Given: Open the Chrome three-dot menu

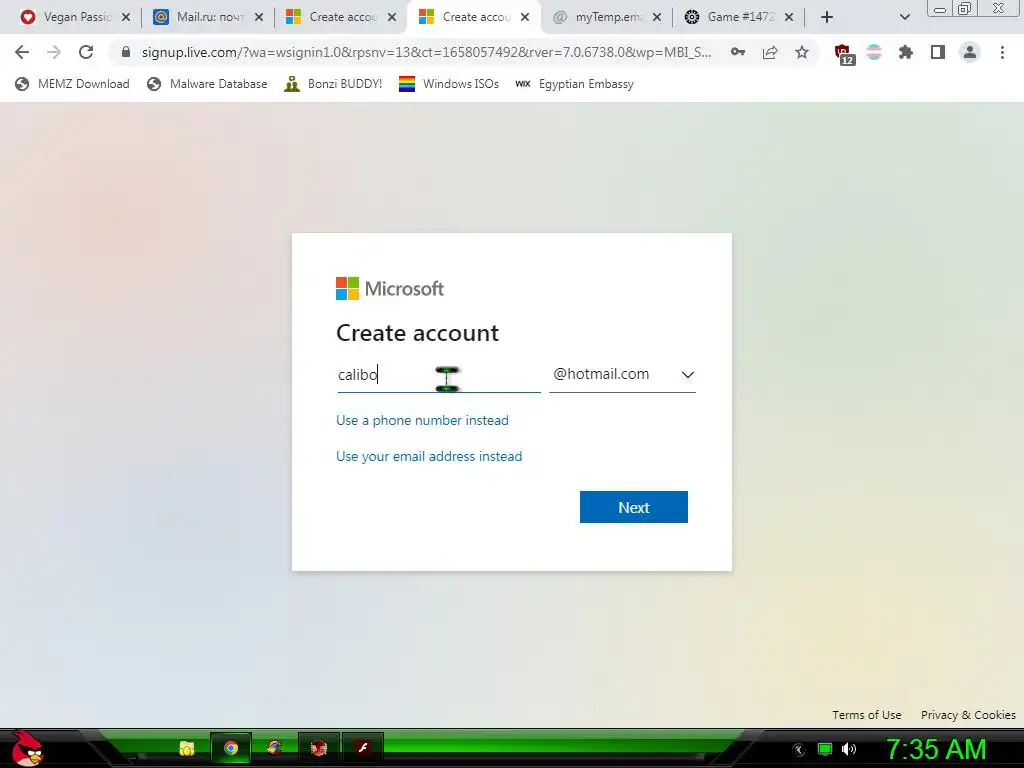Looking at the screenshot, I should (x=1002, y=52).
